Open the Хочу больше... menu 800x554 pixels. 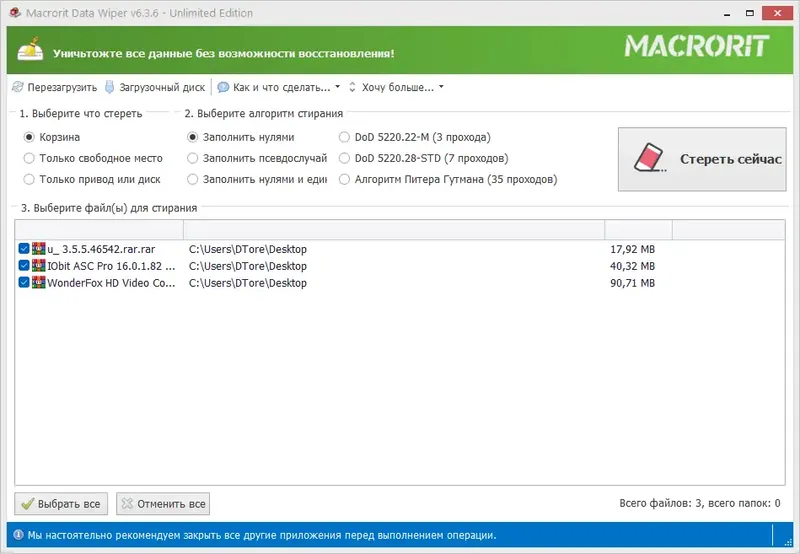[398, 87]
